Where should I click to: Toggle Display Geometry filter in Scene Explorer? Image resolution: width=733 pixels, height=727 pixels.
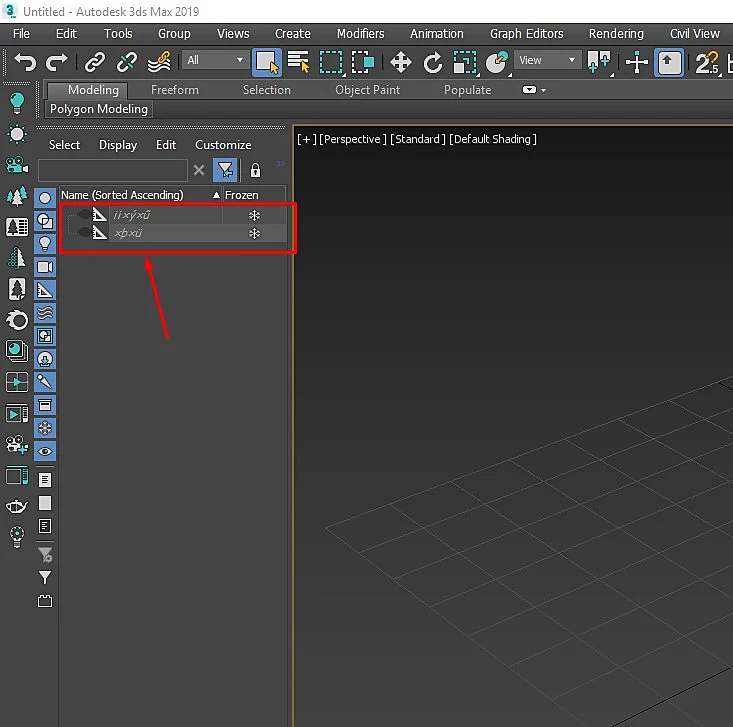coord(45,198)
